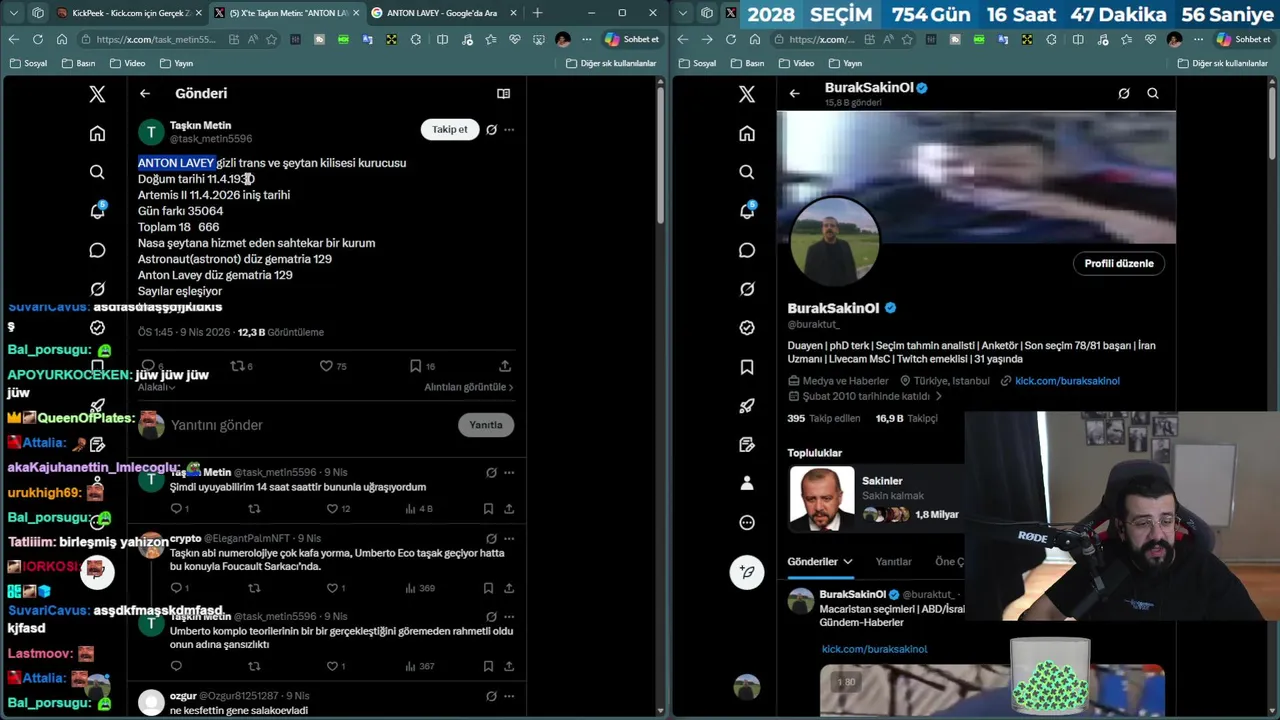Image resolution: width=1280 pixels, height=720 pixels.
Task: Click BurakSakinOl profile avatar photo
Action: [x=835, y=241]
